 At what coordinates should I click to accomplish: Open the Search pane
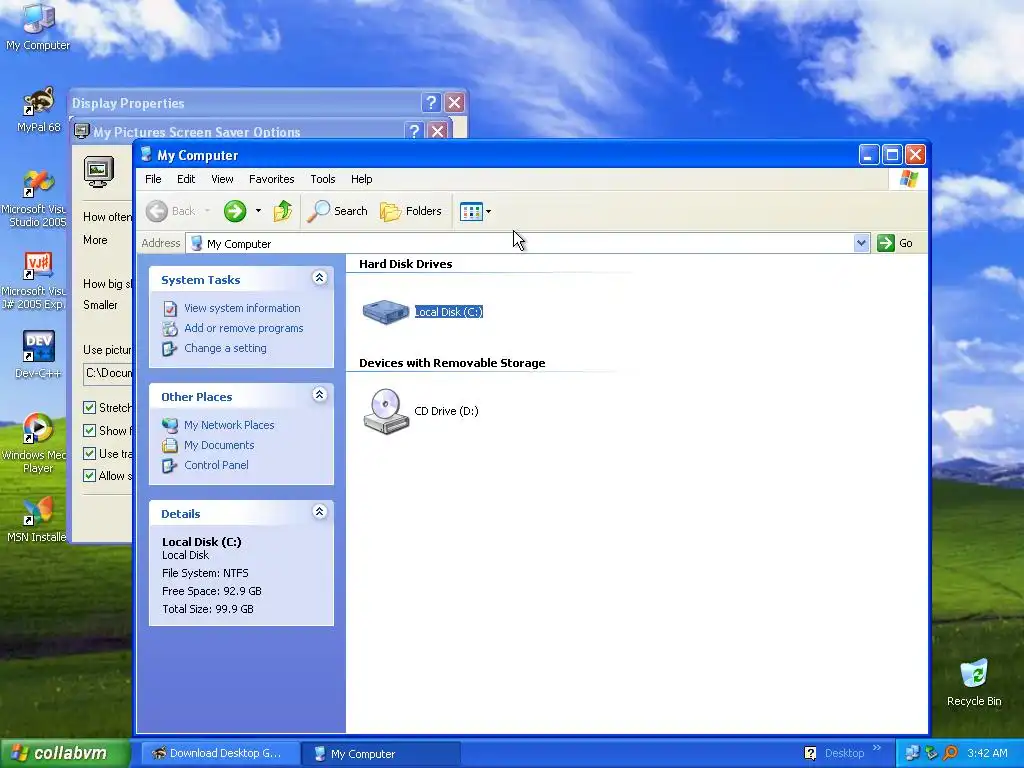(x=337, y=211)
